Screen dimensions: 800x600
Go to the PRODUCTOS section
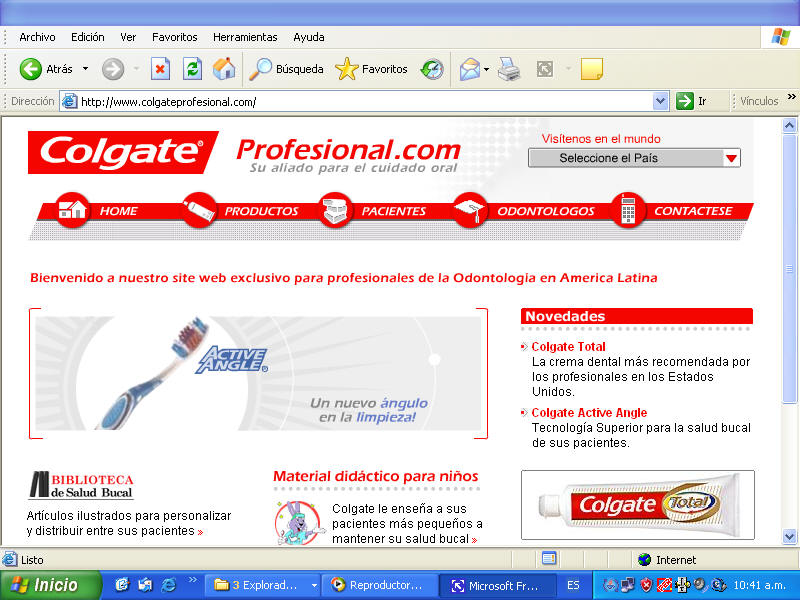coord(261,211)
